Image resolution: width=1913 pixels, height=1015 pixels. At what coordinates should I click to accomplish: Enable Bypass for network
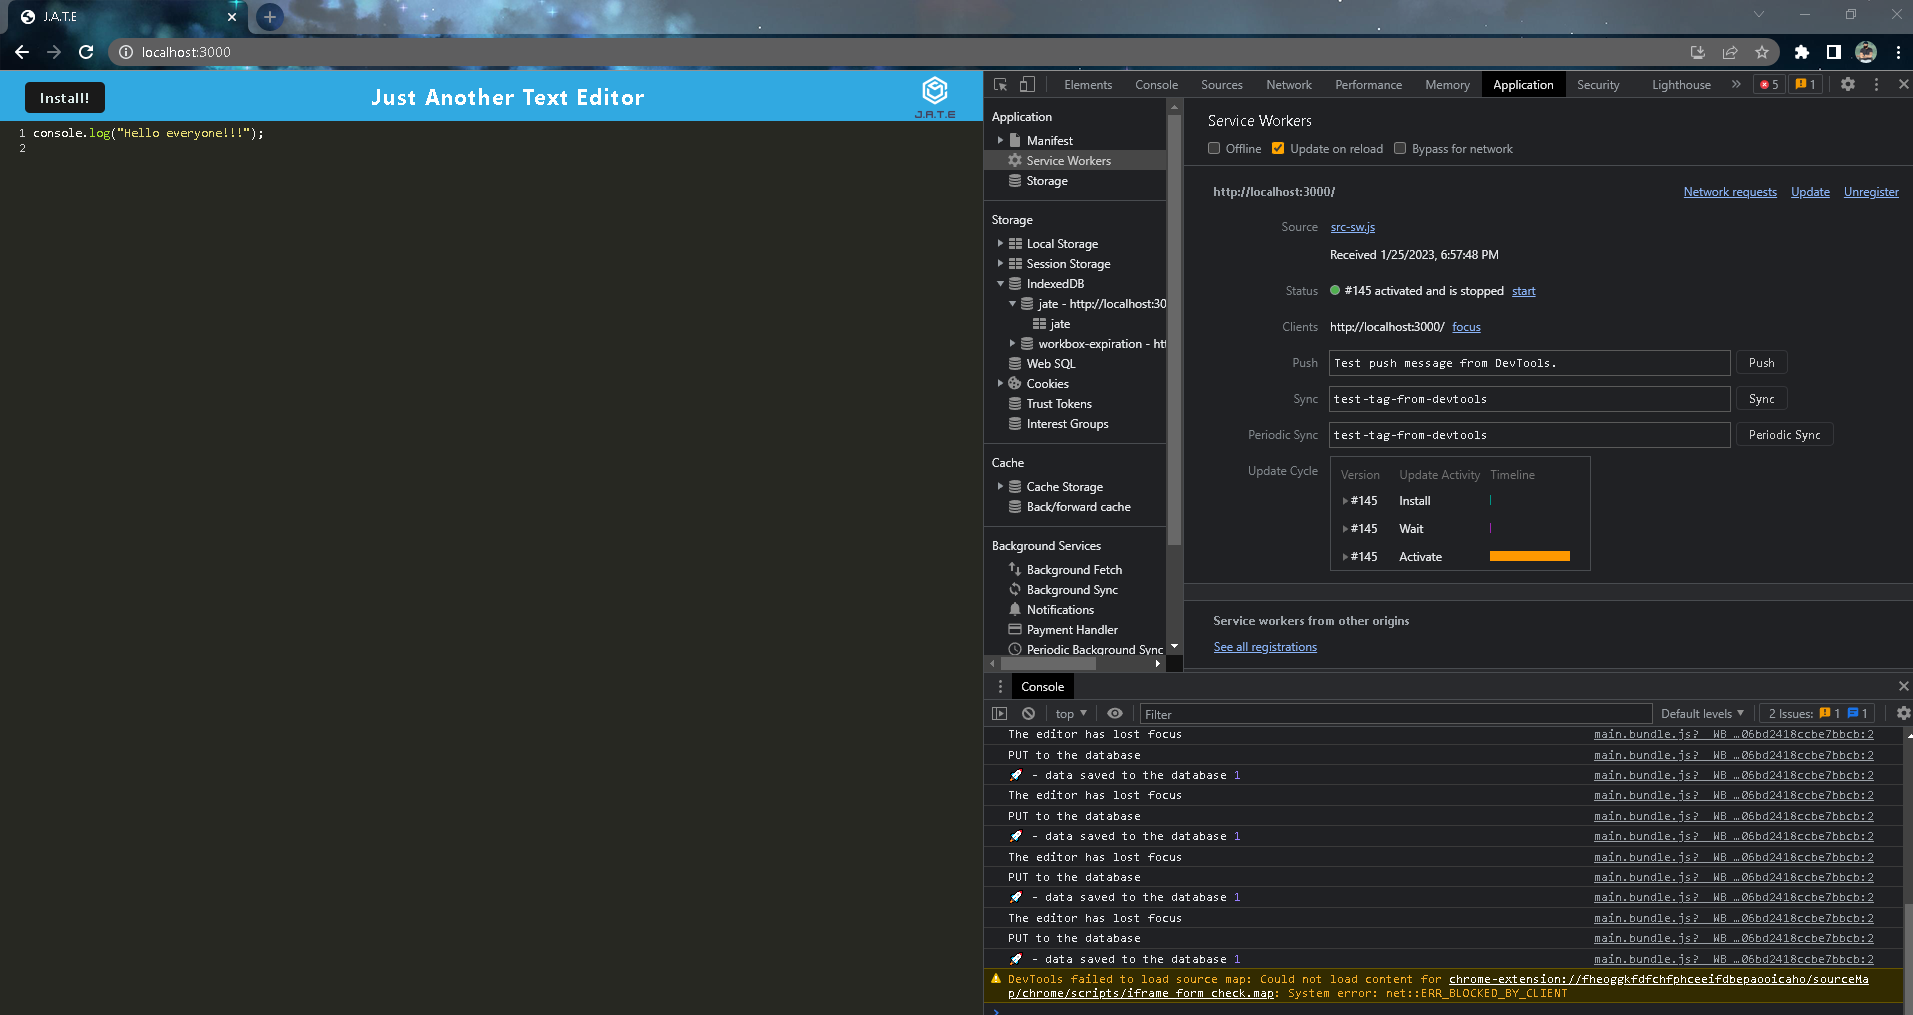[x=1400, y=148]
